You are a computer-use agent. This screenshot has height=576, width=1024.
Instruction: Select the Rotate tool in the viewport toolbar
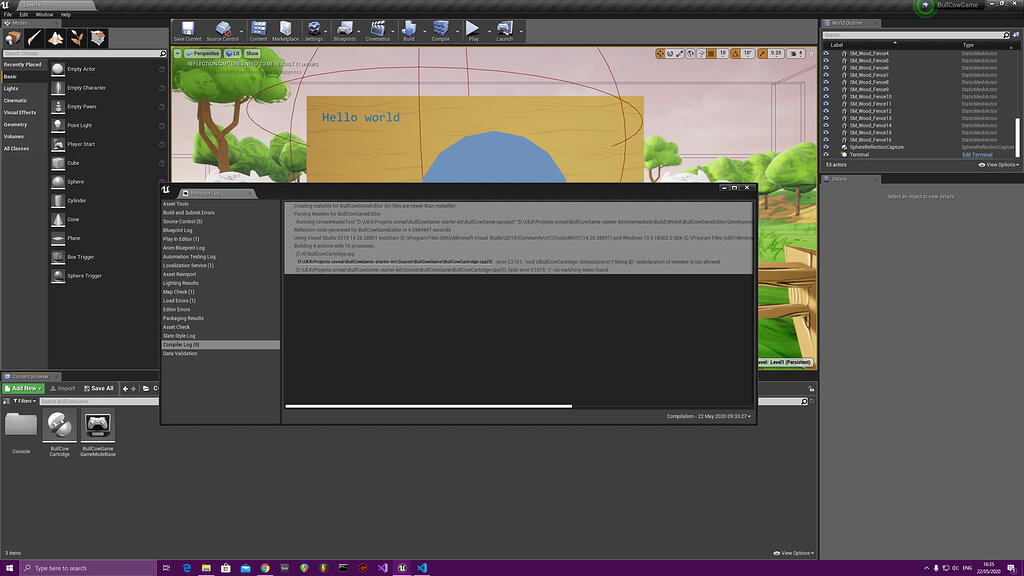click(x=670, y=53)
